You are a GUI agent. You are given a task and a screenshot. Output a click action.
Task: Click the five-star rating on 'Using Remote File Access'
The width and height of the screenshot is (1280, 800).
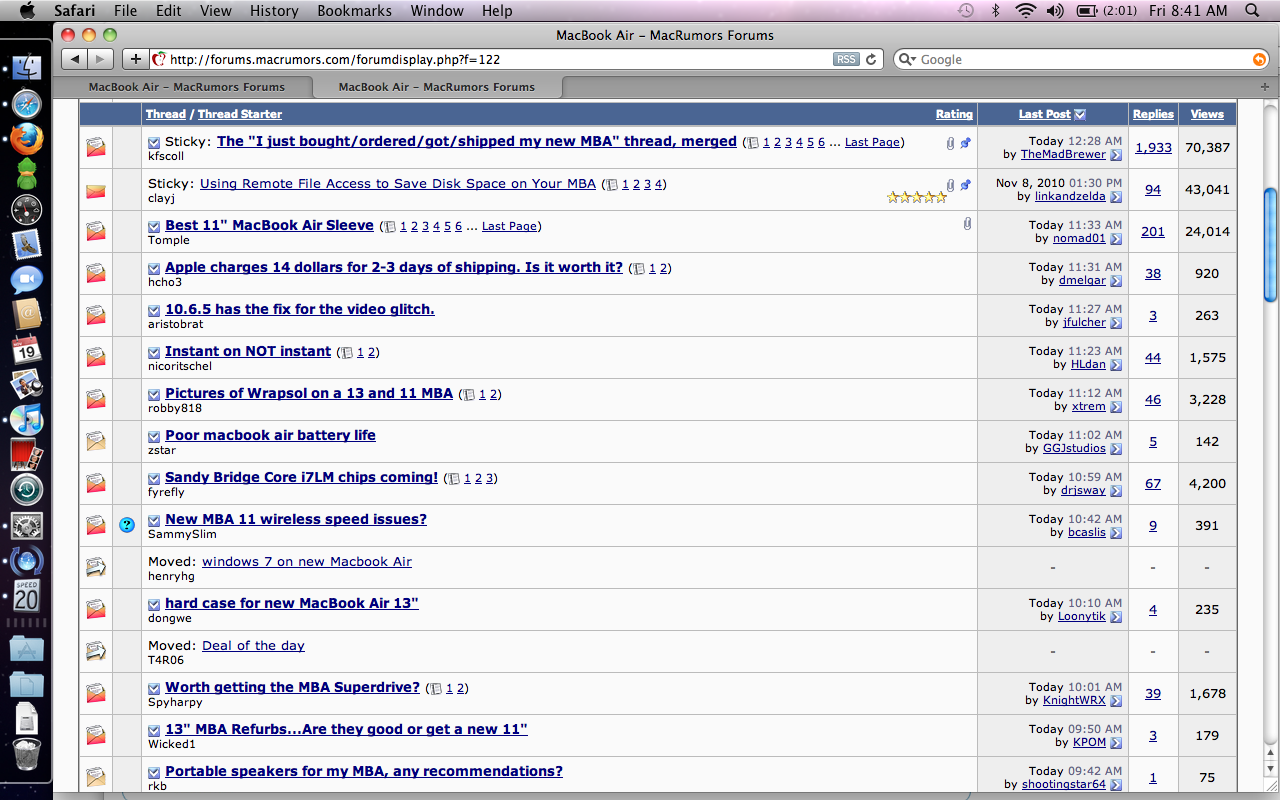(x=916, y=197)
